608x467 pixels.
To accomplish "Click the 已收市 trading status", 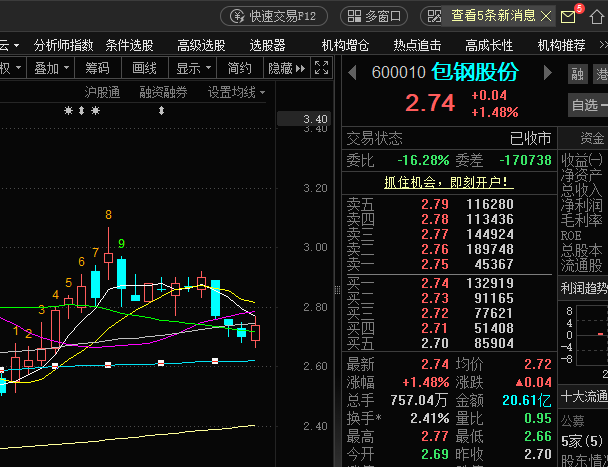I will click(x=530, y=138).
